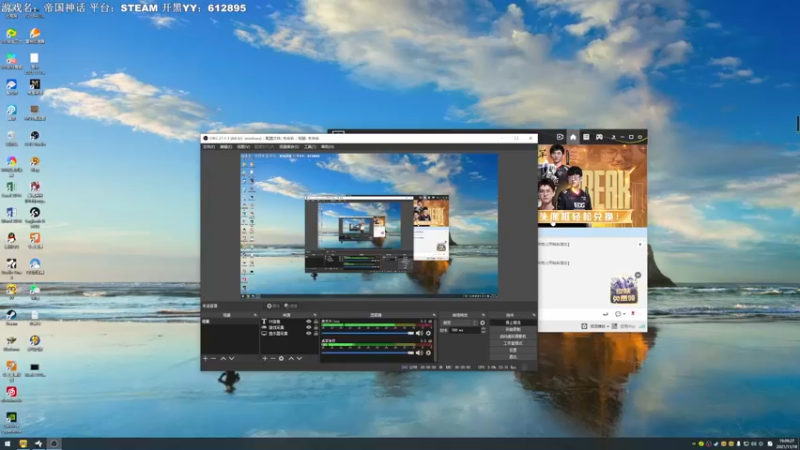The height and width of the screenshot is (450, 800).
Task: Click the Settings button in OBS Controls
Action: click(513, 350)
